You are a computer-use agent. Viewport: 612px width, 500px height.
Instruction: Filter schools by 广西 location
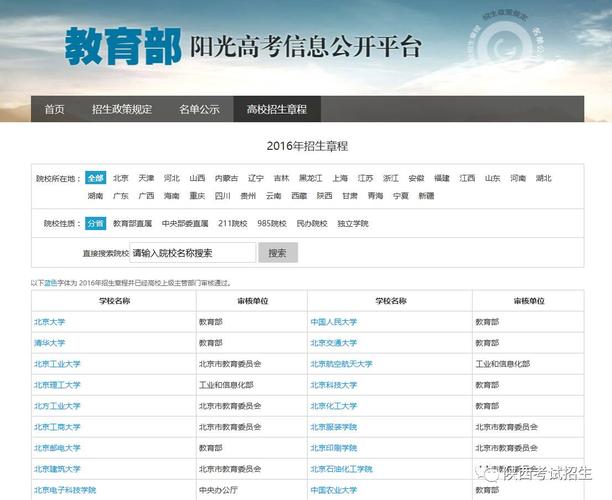click(x=146, y=196)
